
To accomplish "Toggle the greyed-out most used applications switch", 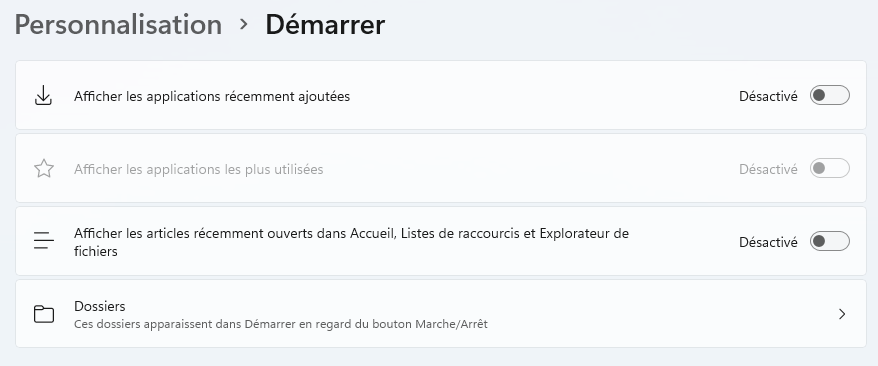I will pyautogui.click(x=829, y=168).
